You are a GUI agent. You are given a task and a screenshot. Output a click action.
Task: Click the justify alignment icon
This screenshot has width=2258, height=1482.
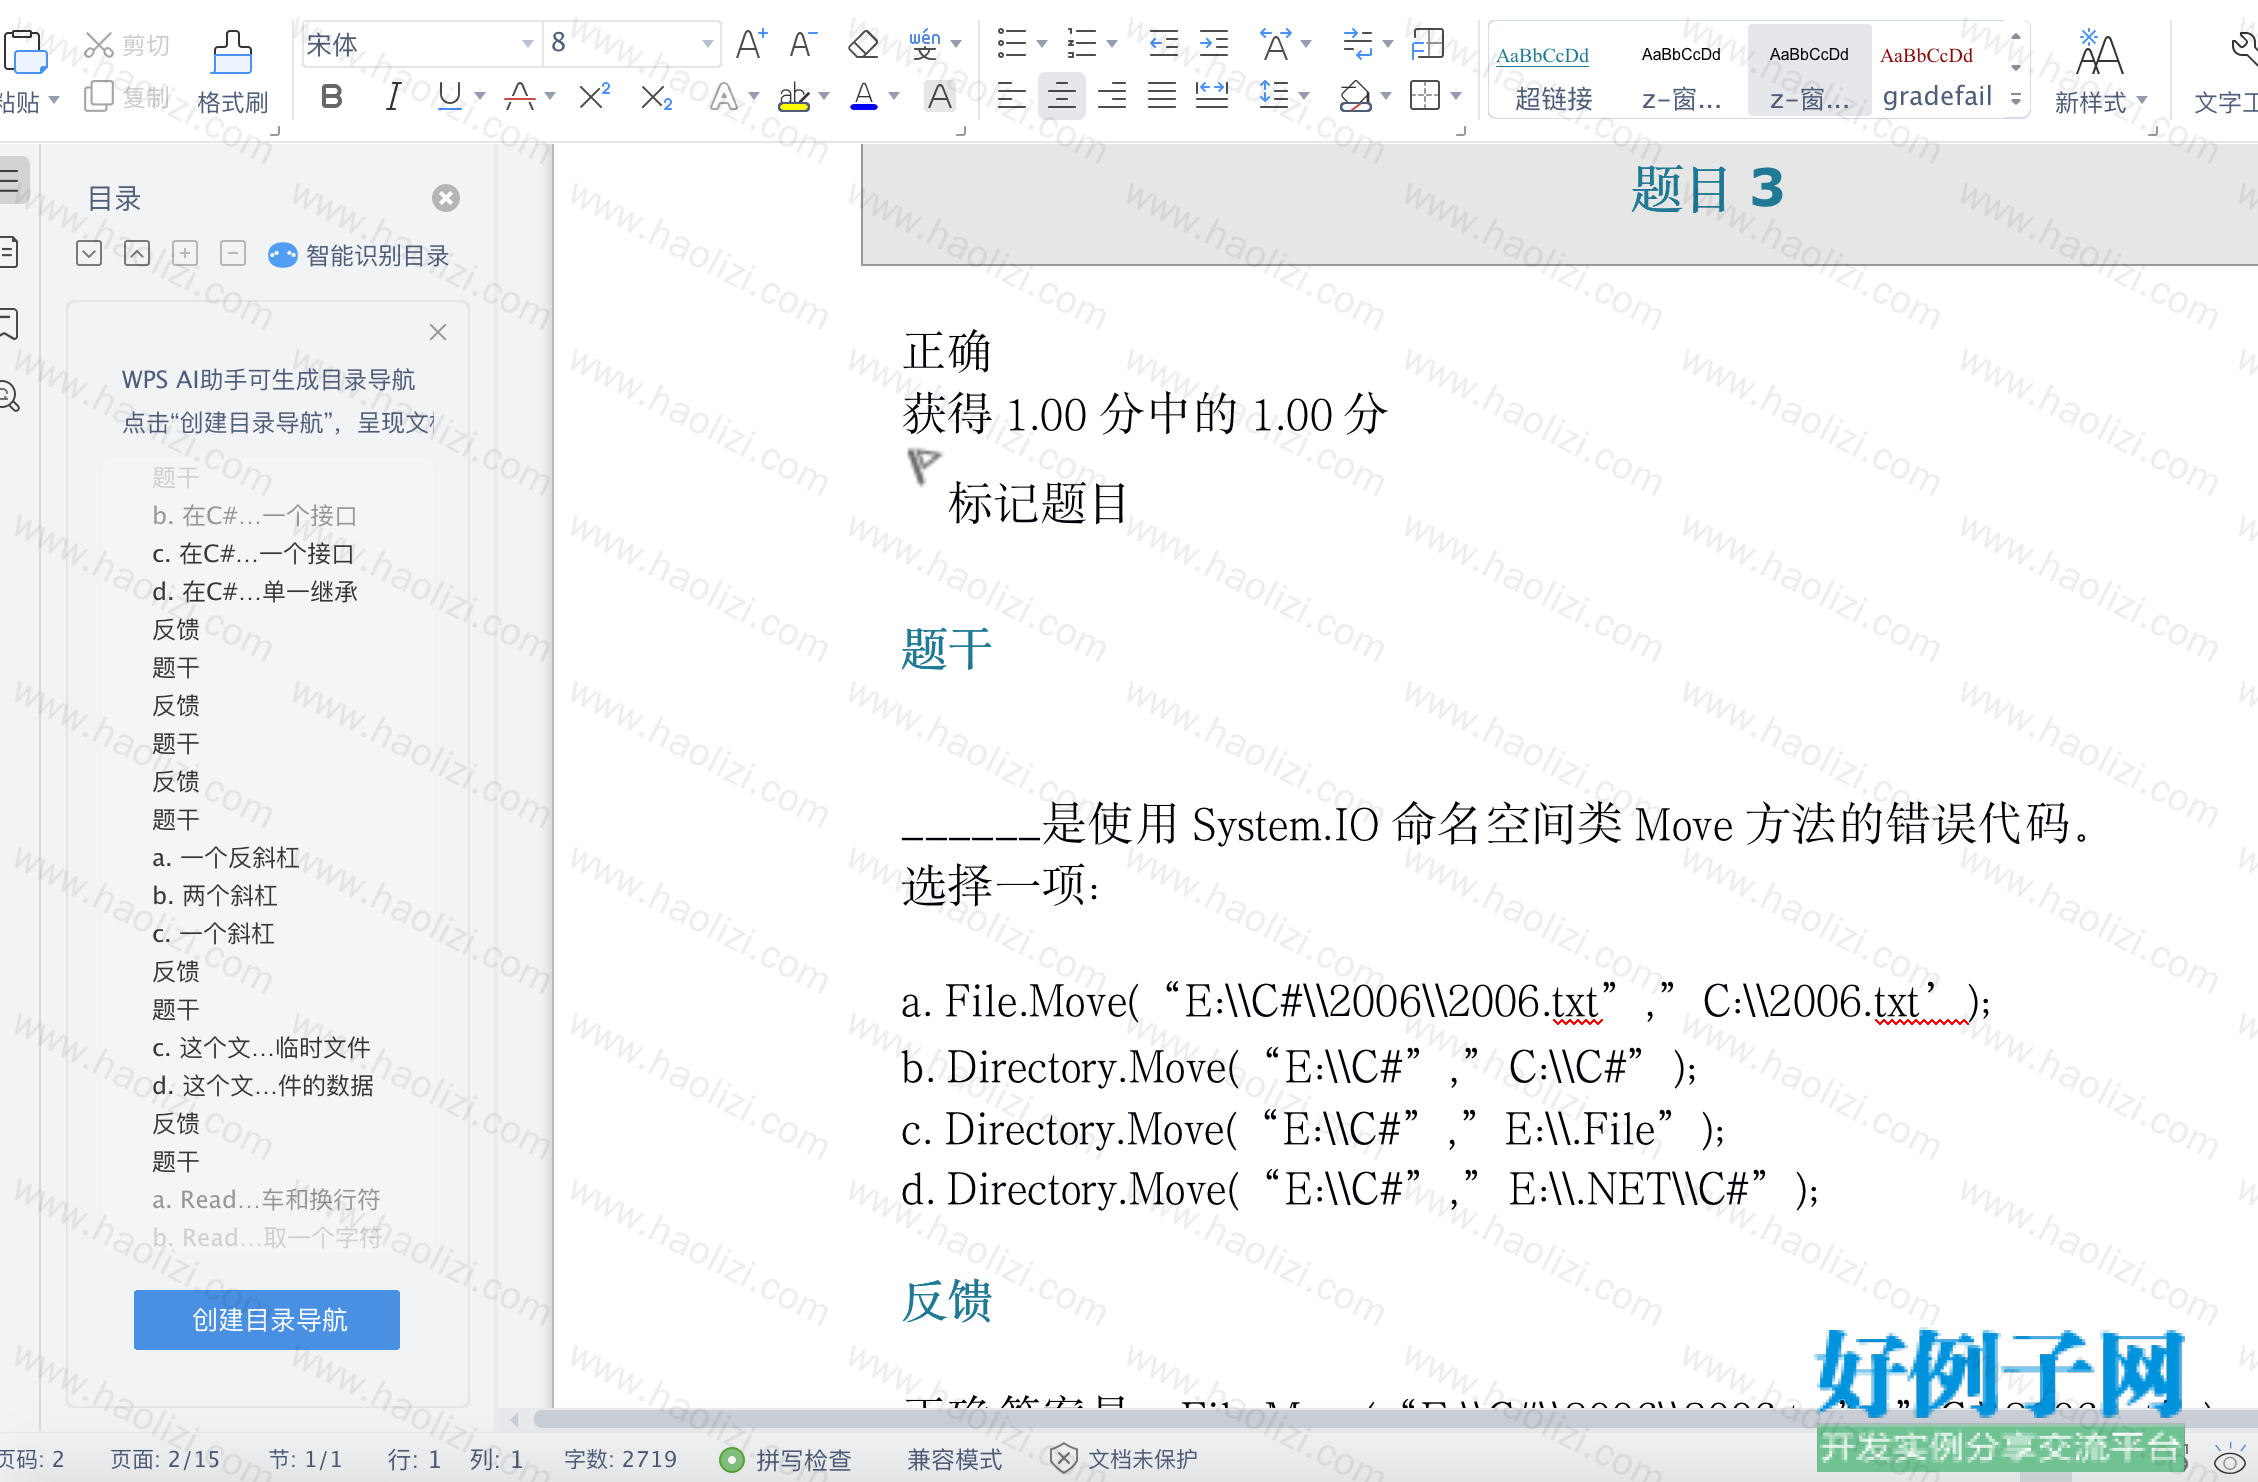(x=1162, y=97)
